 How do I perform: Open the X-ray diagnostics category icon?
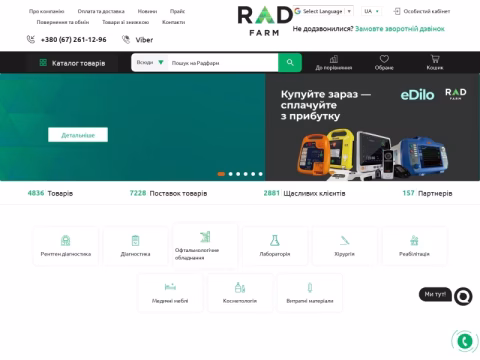(66, 240)
